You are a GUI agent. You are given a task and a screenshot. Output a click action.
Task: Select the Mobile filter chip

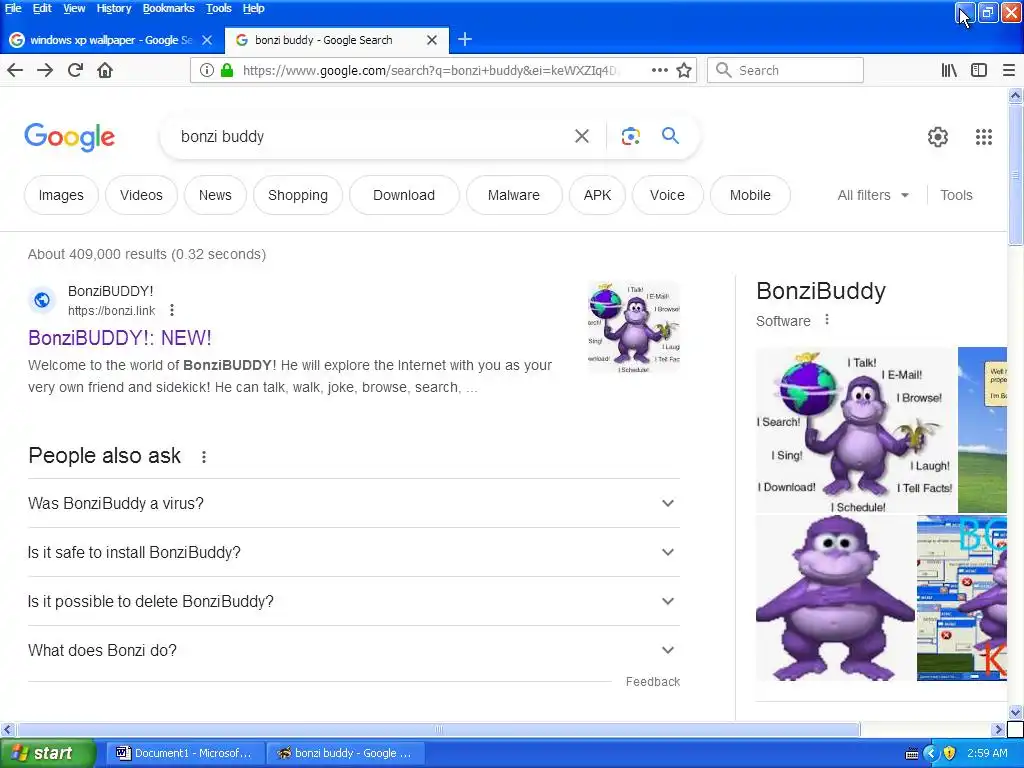tap(750, 195)
